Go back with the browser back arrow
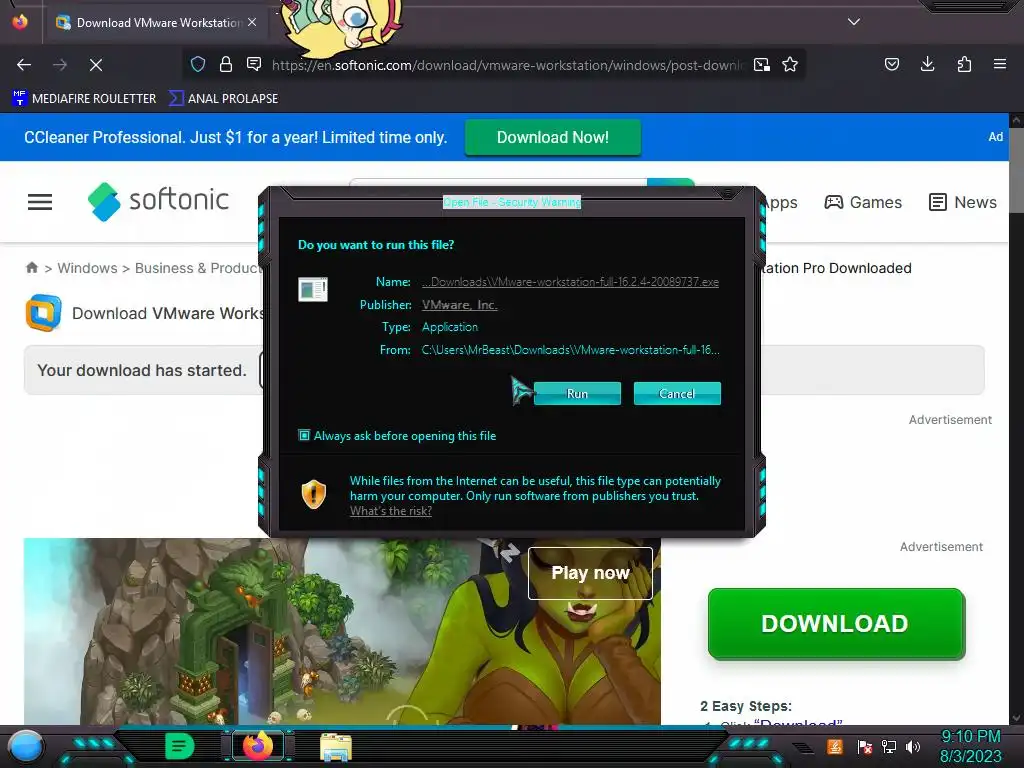The height and width of the screenshot is (768, 1024). [x=24, y=65]
